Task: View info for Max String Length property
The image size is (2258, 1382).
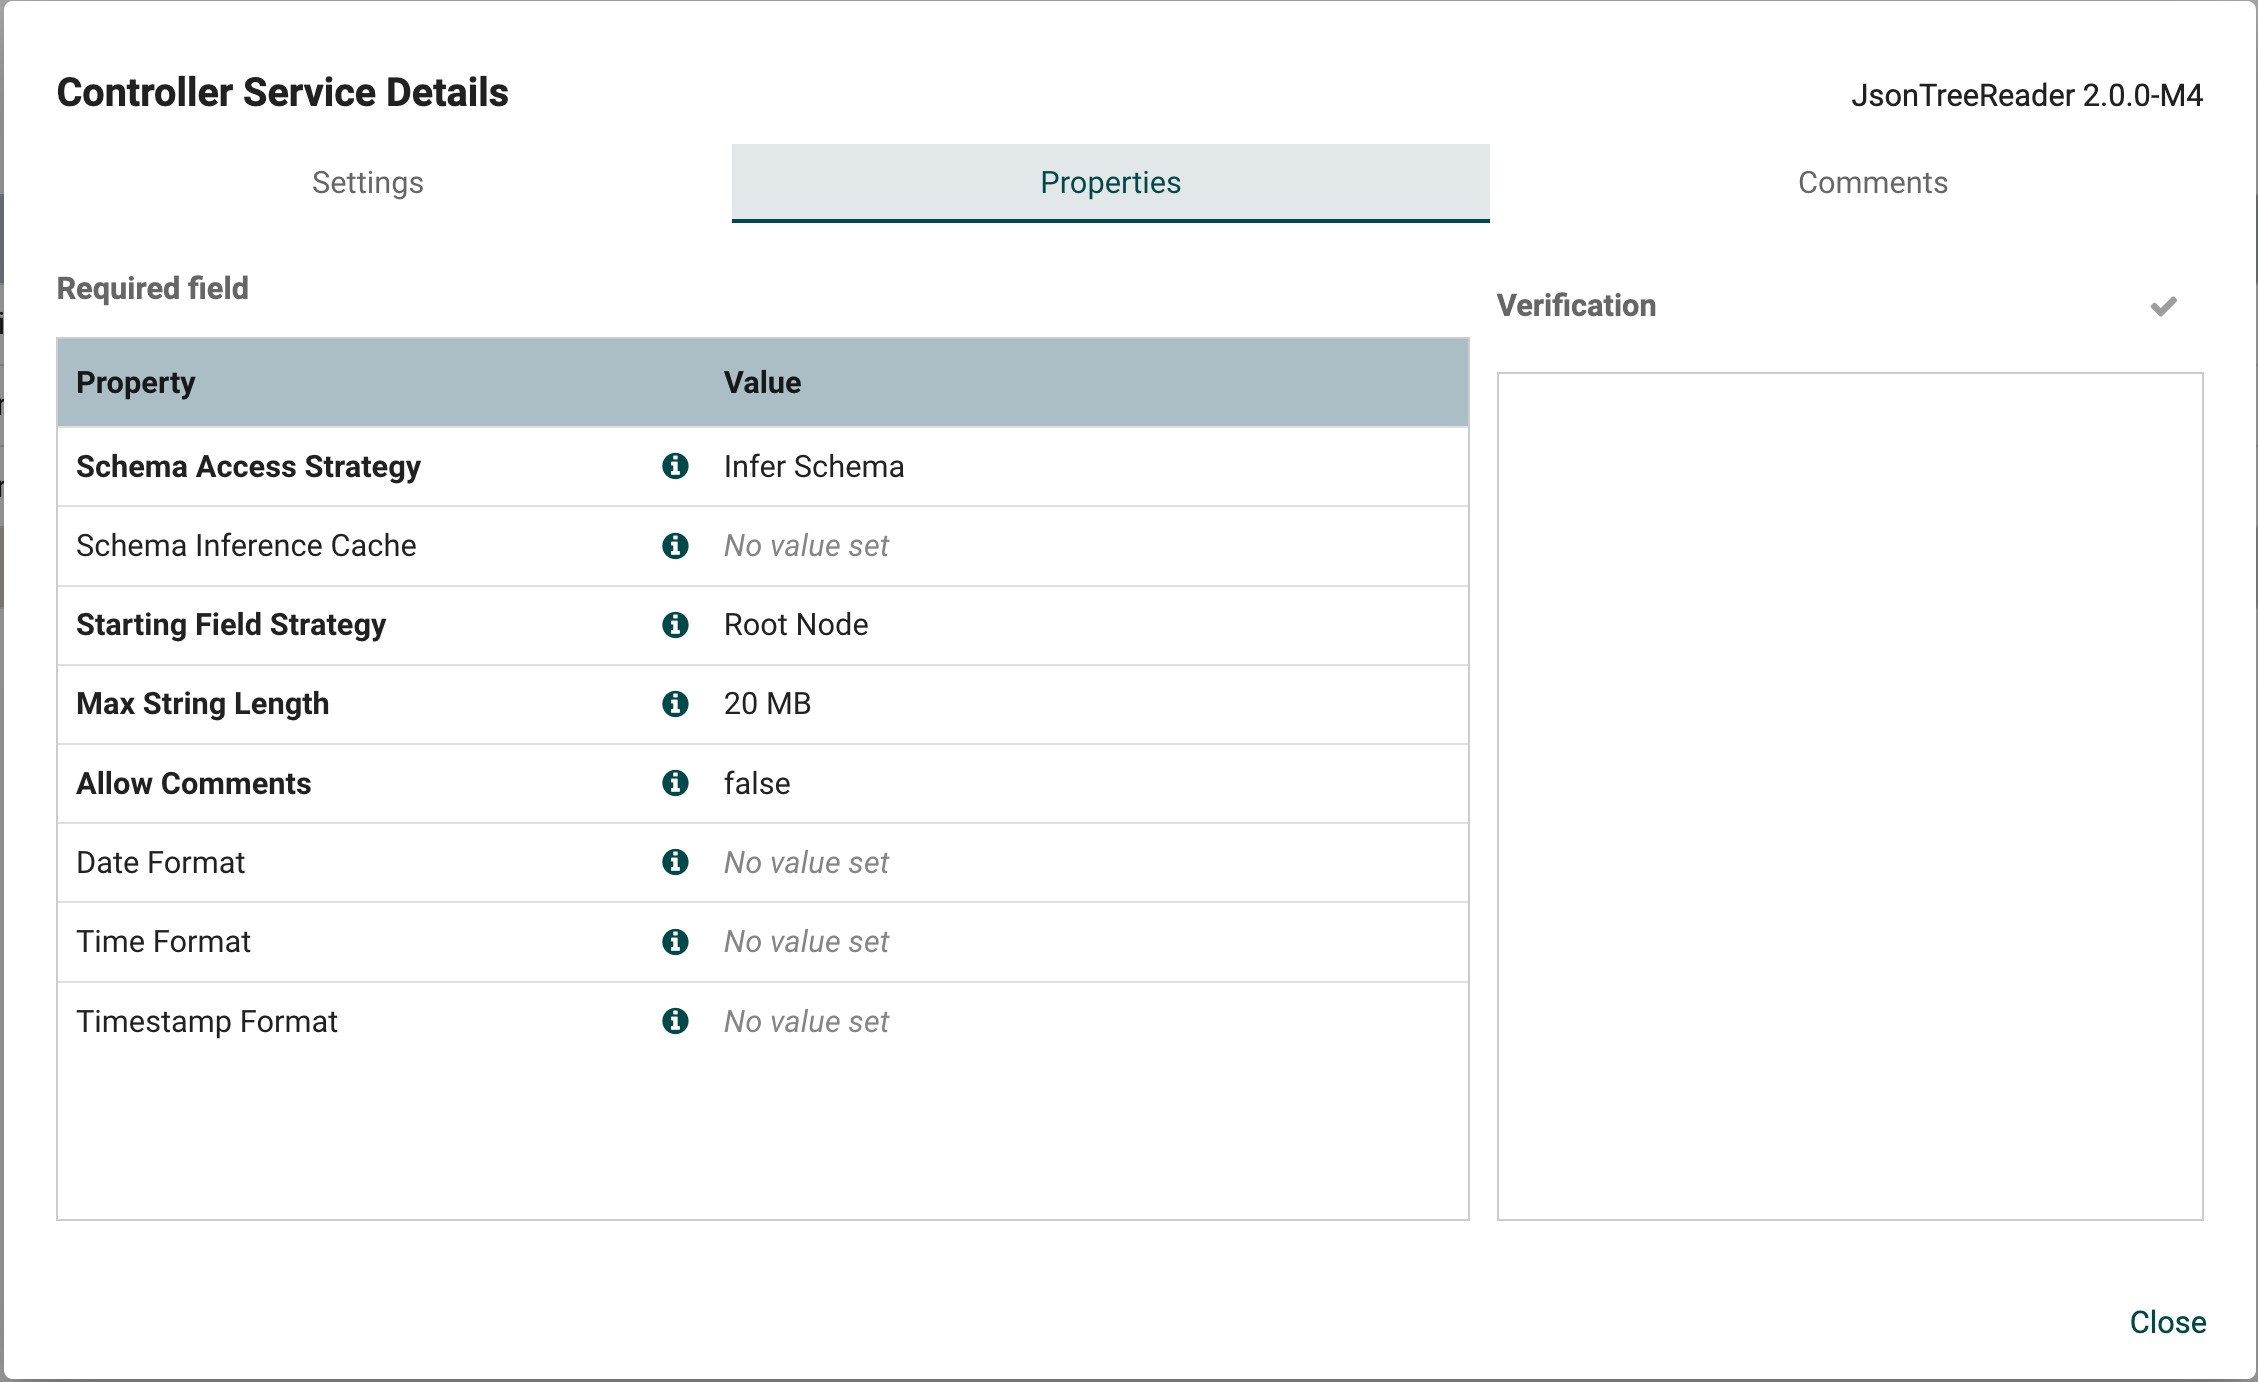Action: click(676, 704)
